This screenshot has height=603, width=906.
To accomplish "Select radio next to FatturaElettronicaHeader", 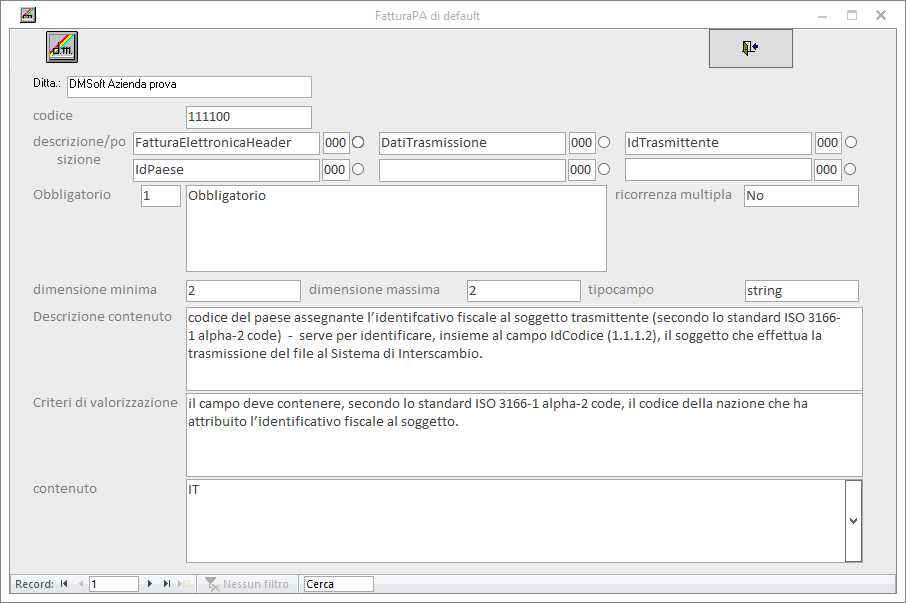I will pyautogui.click(x=358, y=142).
